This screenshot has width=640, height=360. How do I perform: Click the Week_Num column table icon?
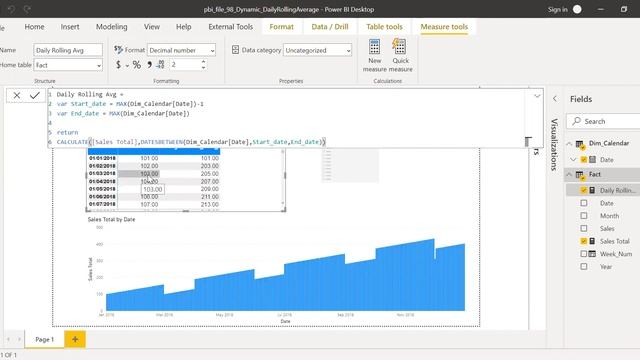coord(592,254)
